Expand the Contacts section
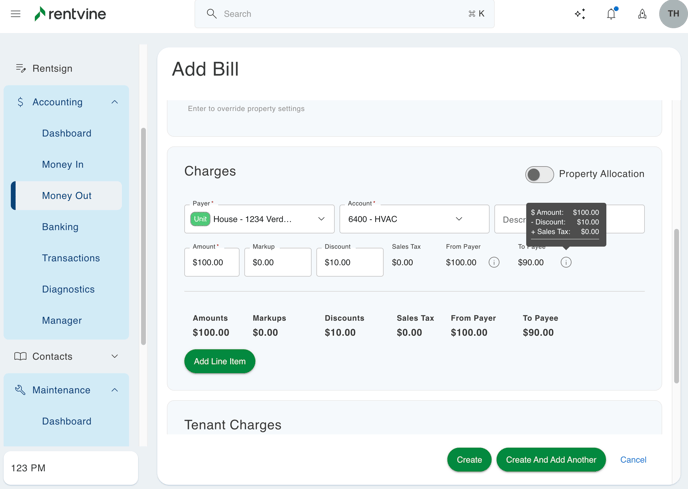This screenshot has width=688, height=489. pyautogui.click(x=114, y=356)
